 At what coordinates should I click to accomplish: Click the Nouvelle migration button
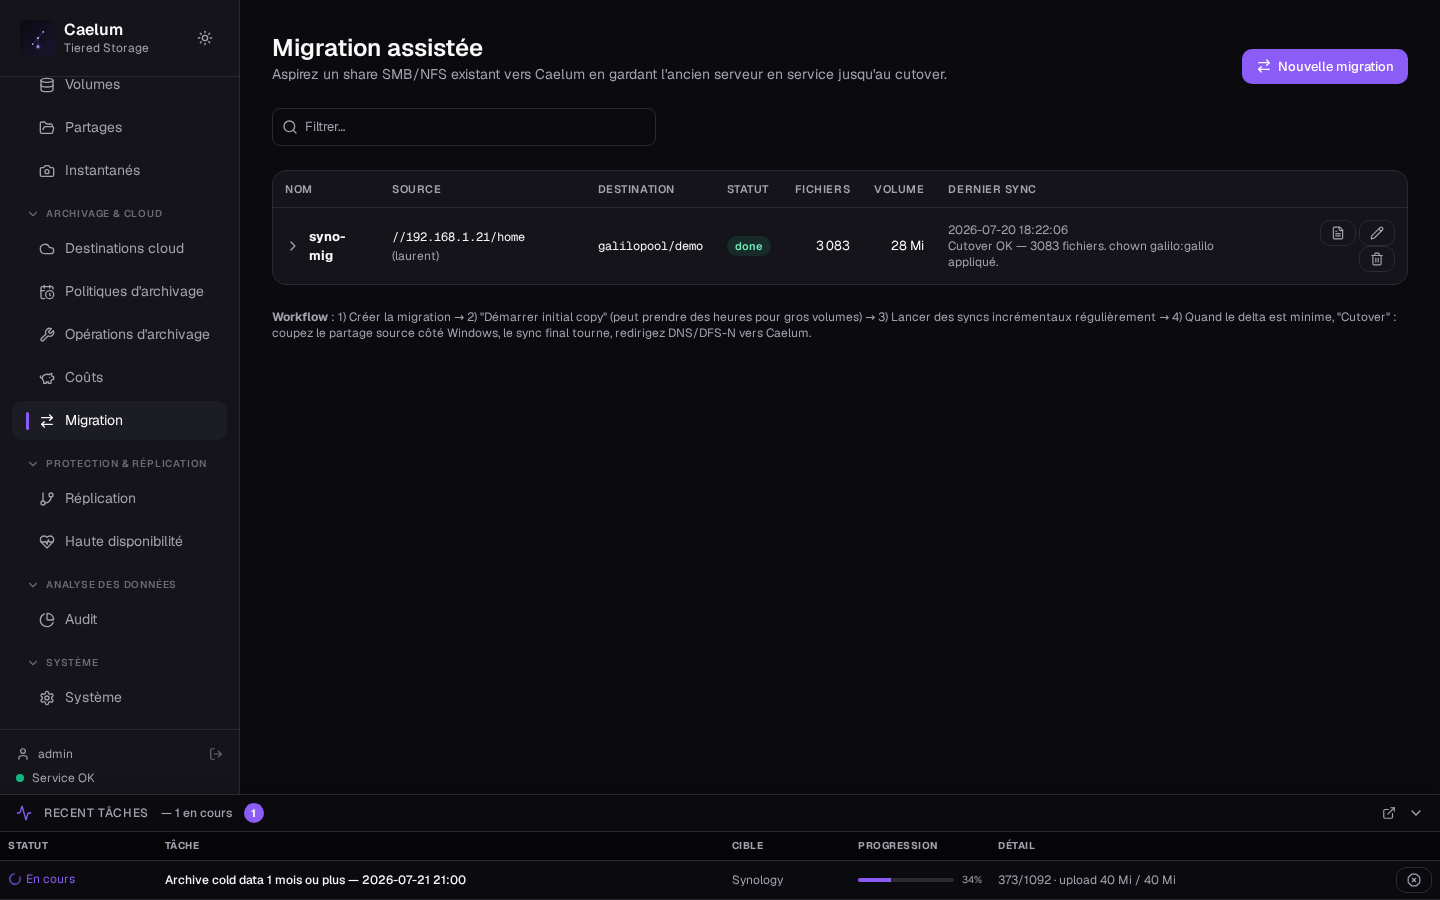pos(1325,66)
